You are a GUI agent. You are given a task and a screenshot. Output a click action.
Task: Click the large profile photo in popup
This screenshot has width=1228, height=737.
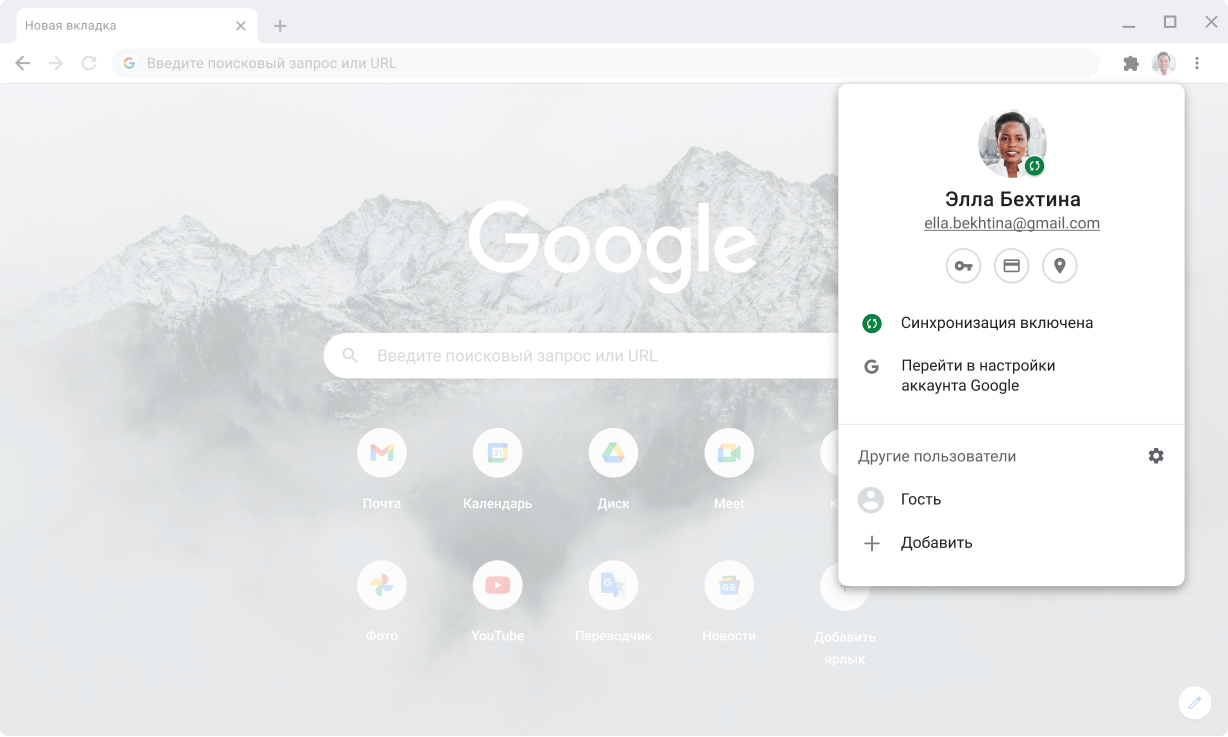(x=1012, y=143)
